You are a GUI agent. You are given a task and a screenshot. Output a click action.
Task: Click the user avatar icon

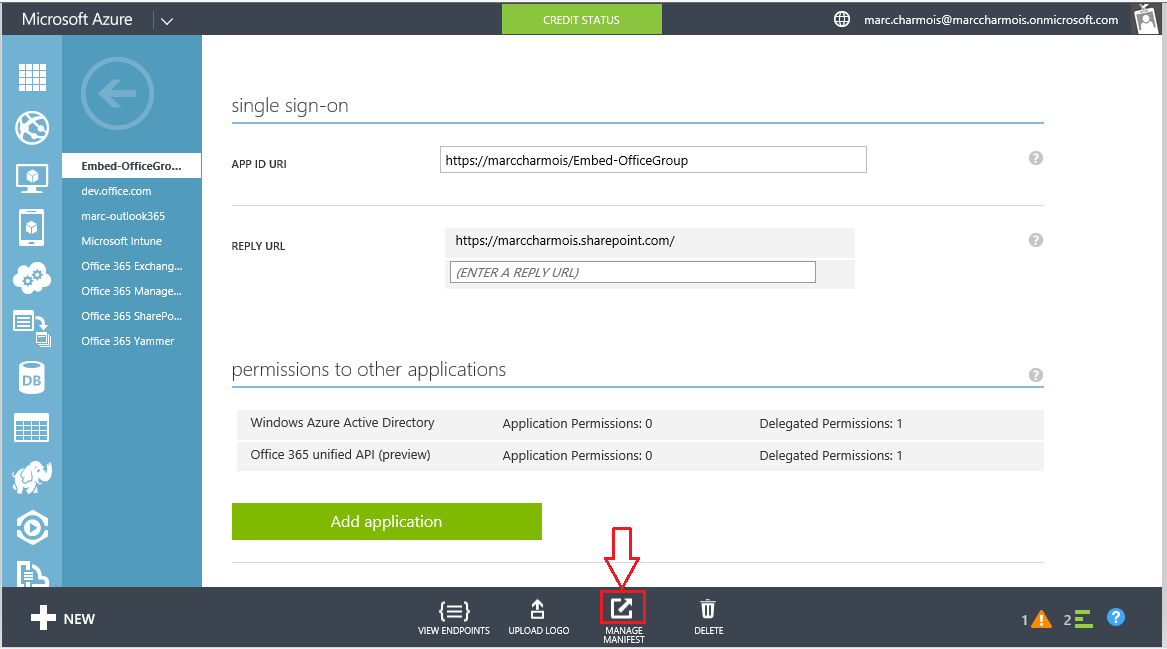tap(1145, 19)
